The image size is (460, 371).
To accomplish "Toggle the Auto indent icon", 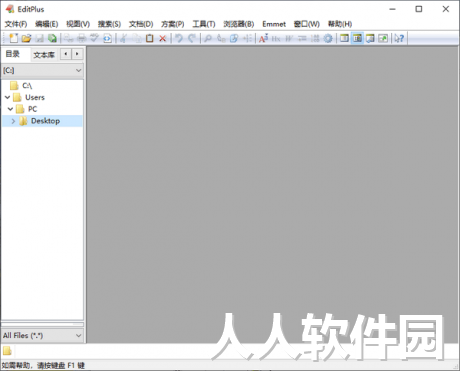I will [302, 38].
